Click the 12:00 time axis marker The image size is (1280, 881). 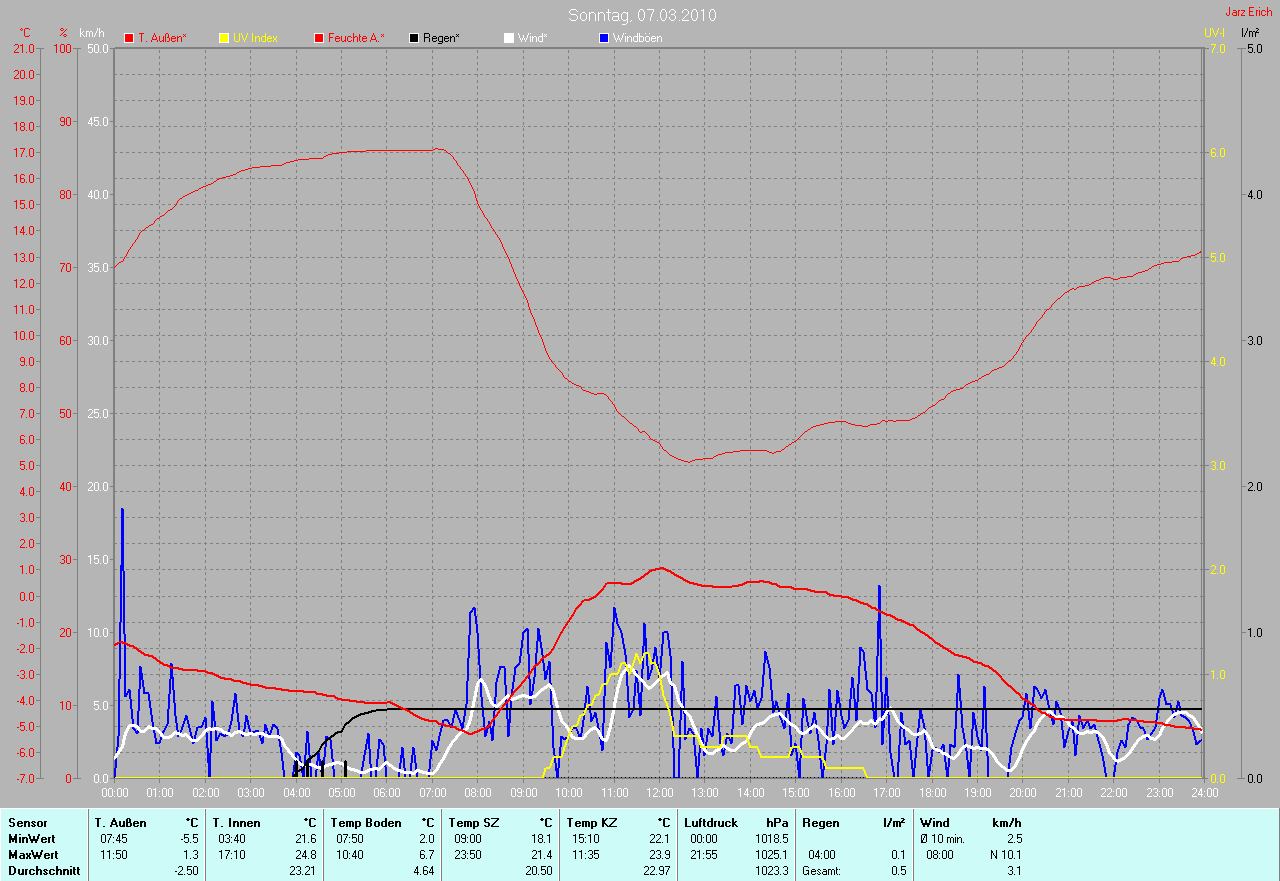[660, 793]
